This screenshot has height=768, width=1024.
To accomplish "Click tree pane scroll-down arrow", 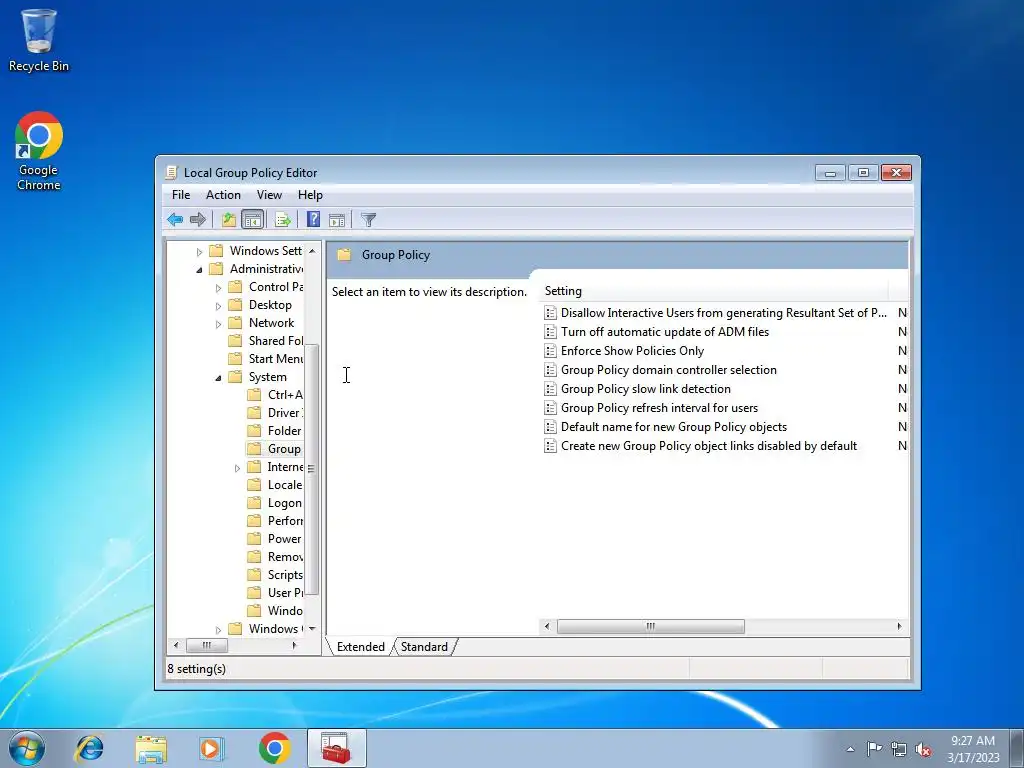I will pos(312,628).
